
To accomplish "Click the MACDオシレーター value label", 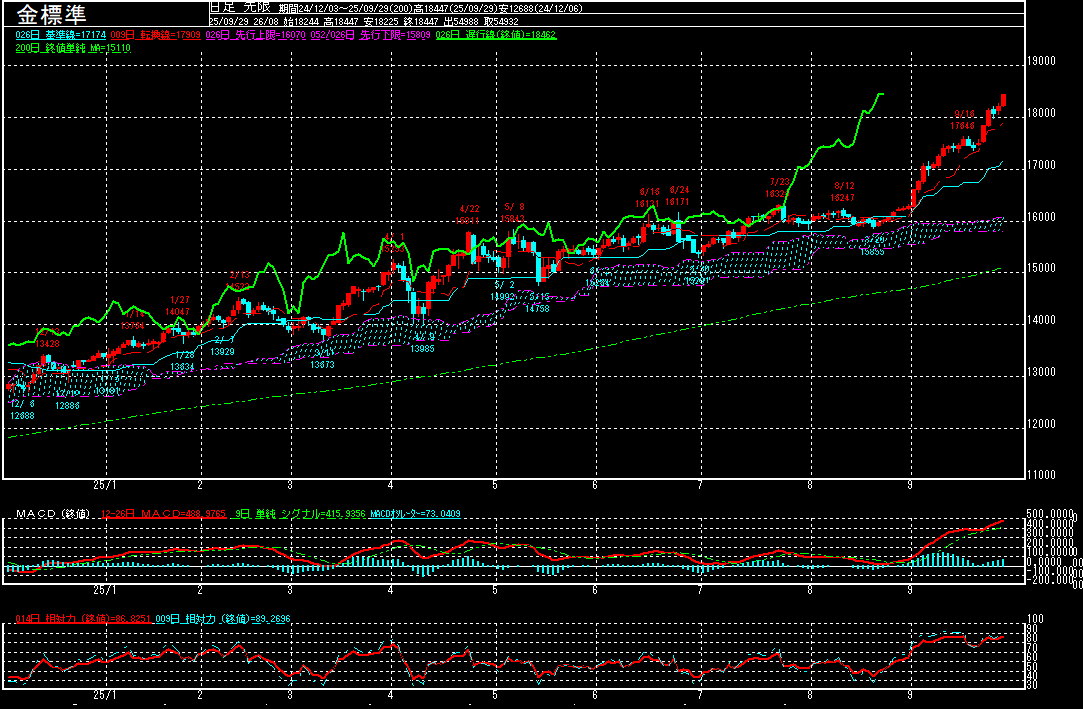I will tap(415, 514).
